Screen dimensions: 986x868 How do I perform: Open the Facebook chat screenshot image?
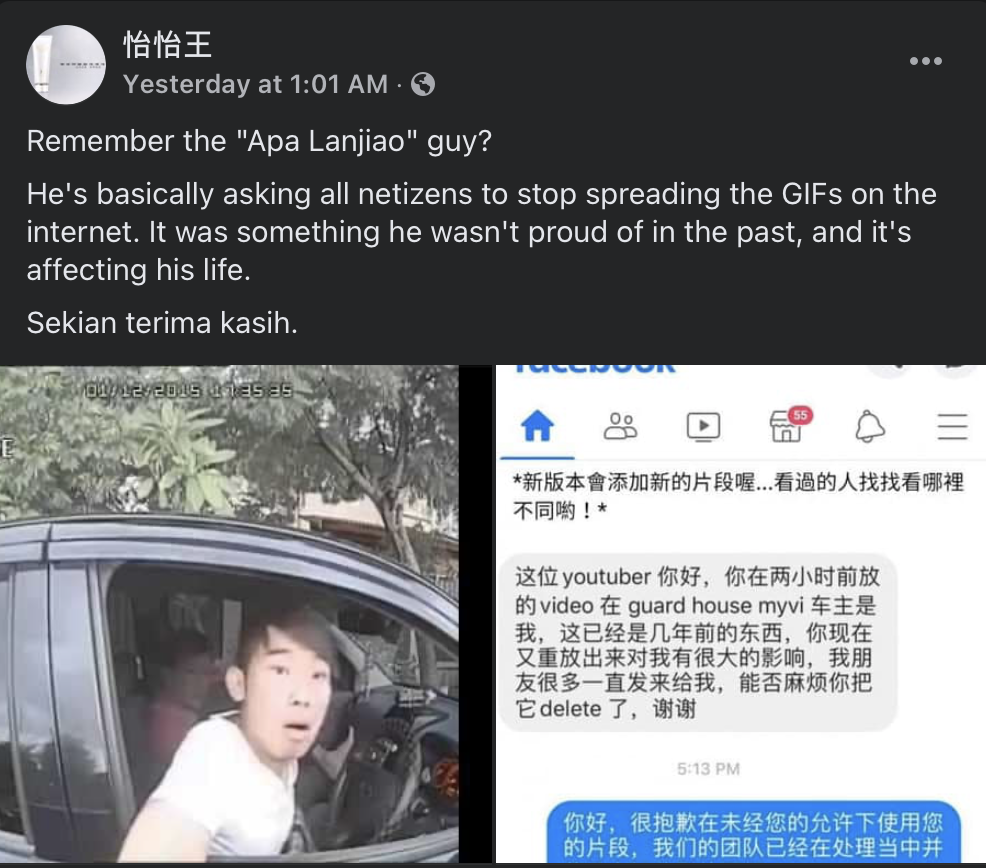tap(741, 614)
